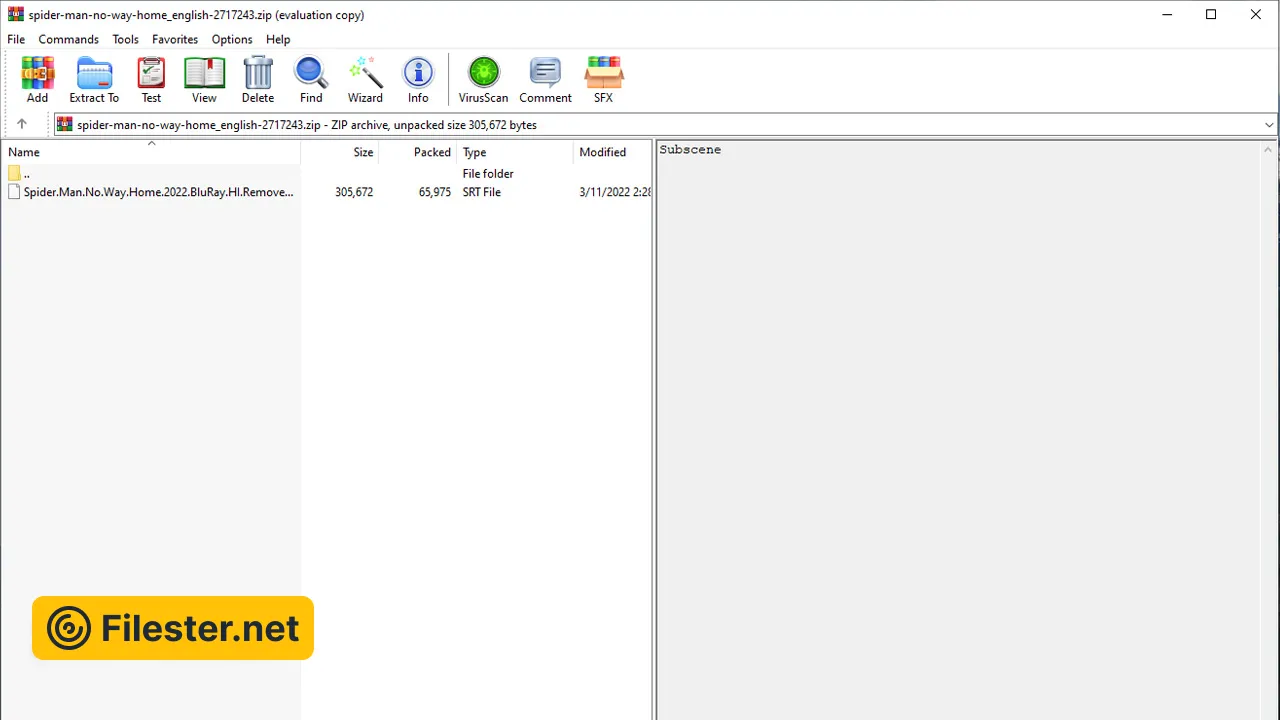The height and width of the screenshot is (720, 1280).
Task: Launch the Wizard tool
Action: [x=365, y=79]
